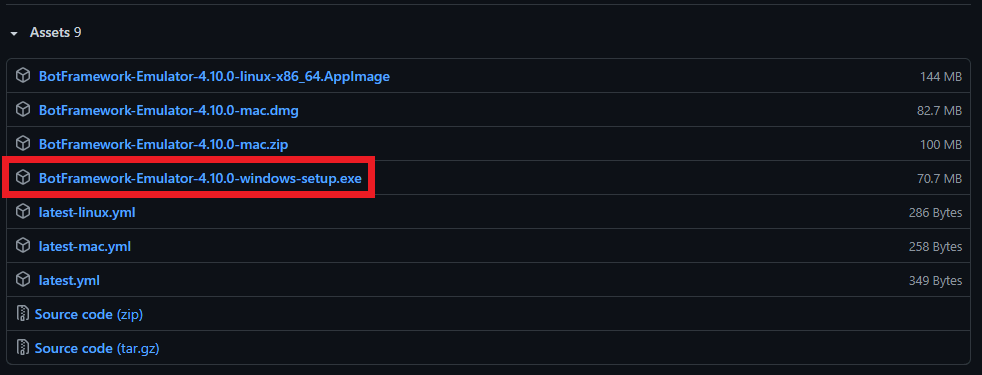Click package icon beside mac.zip asset
The width and height of the screenshot is (982, 375).
[23, 143]
